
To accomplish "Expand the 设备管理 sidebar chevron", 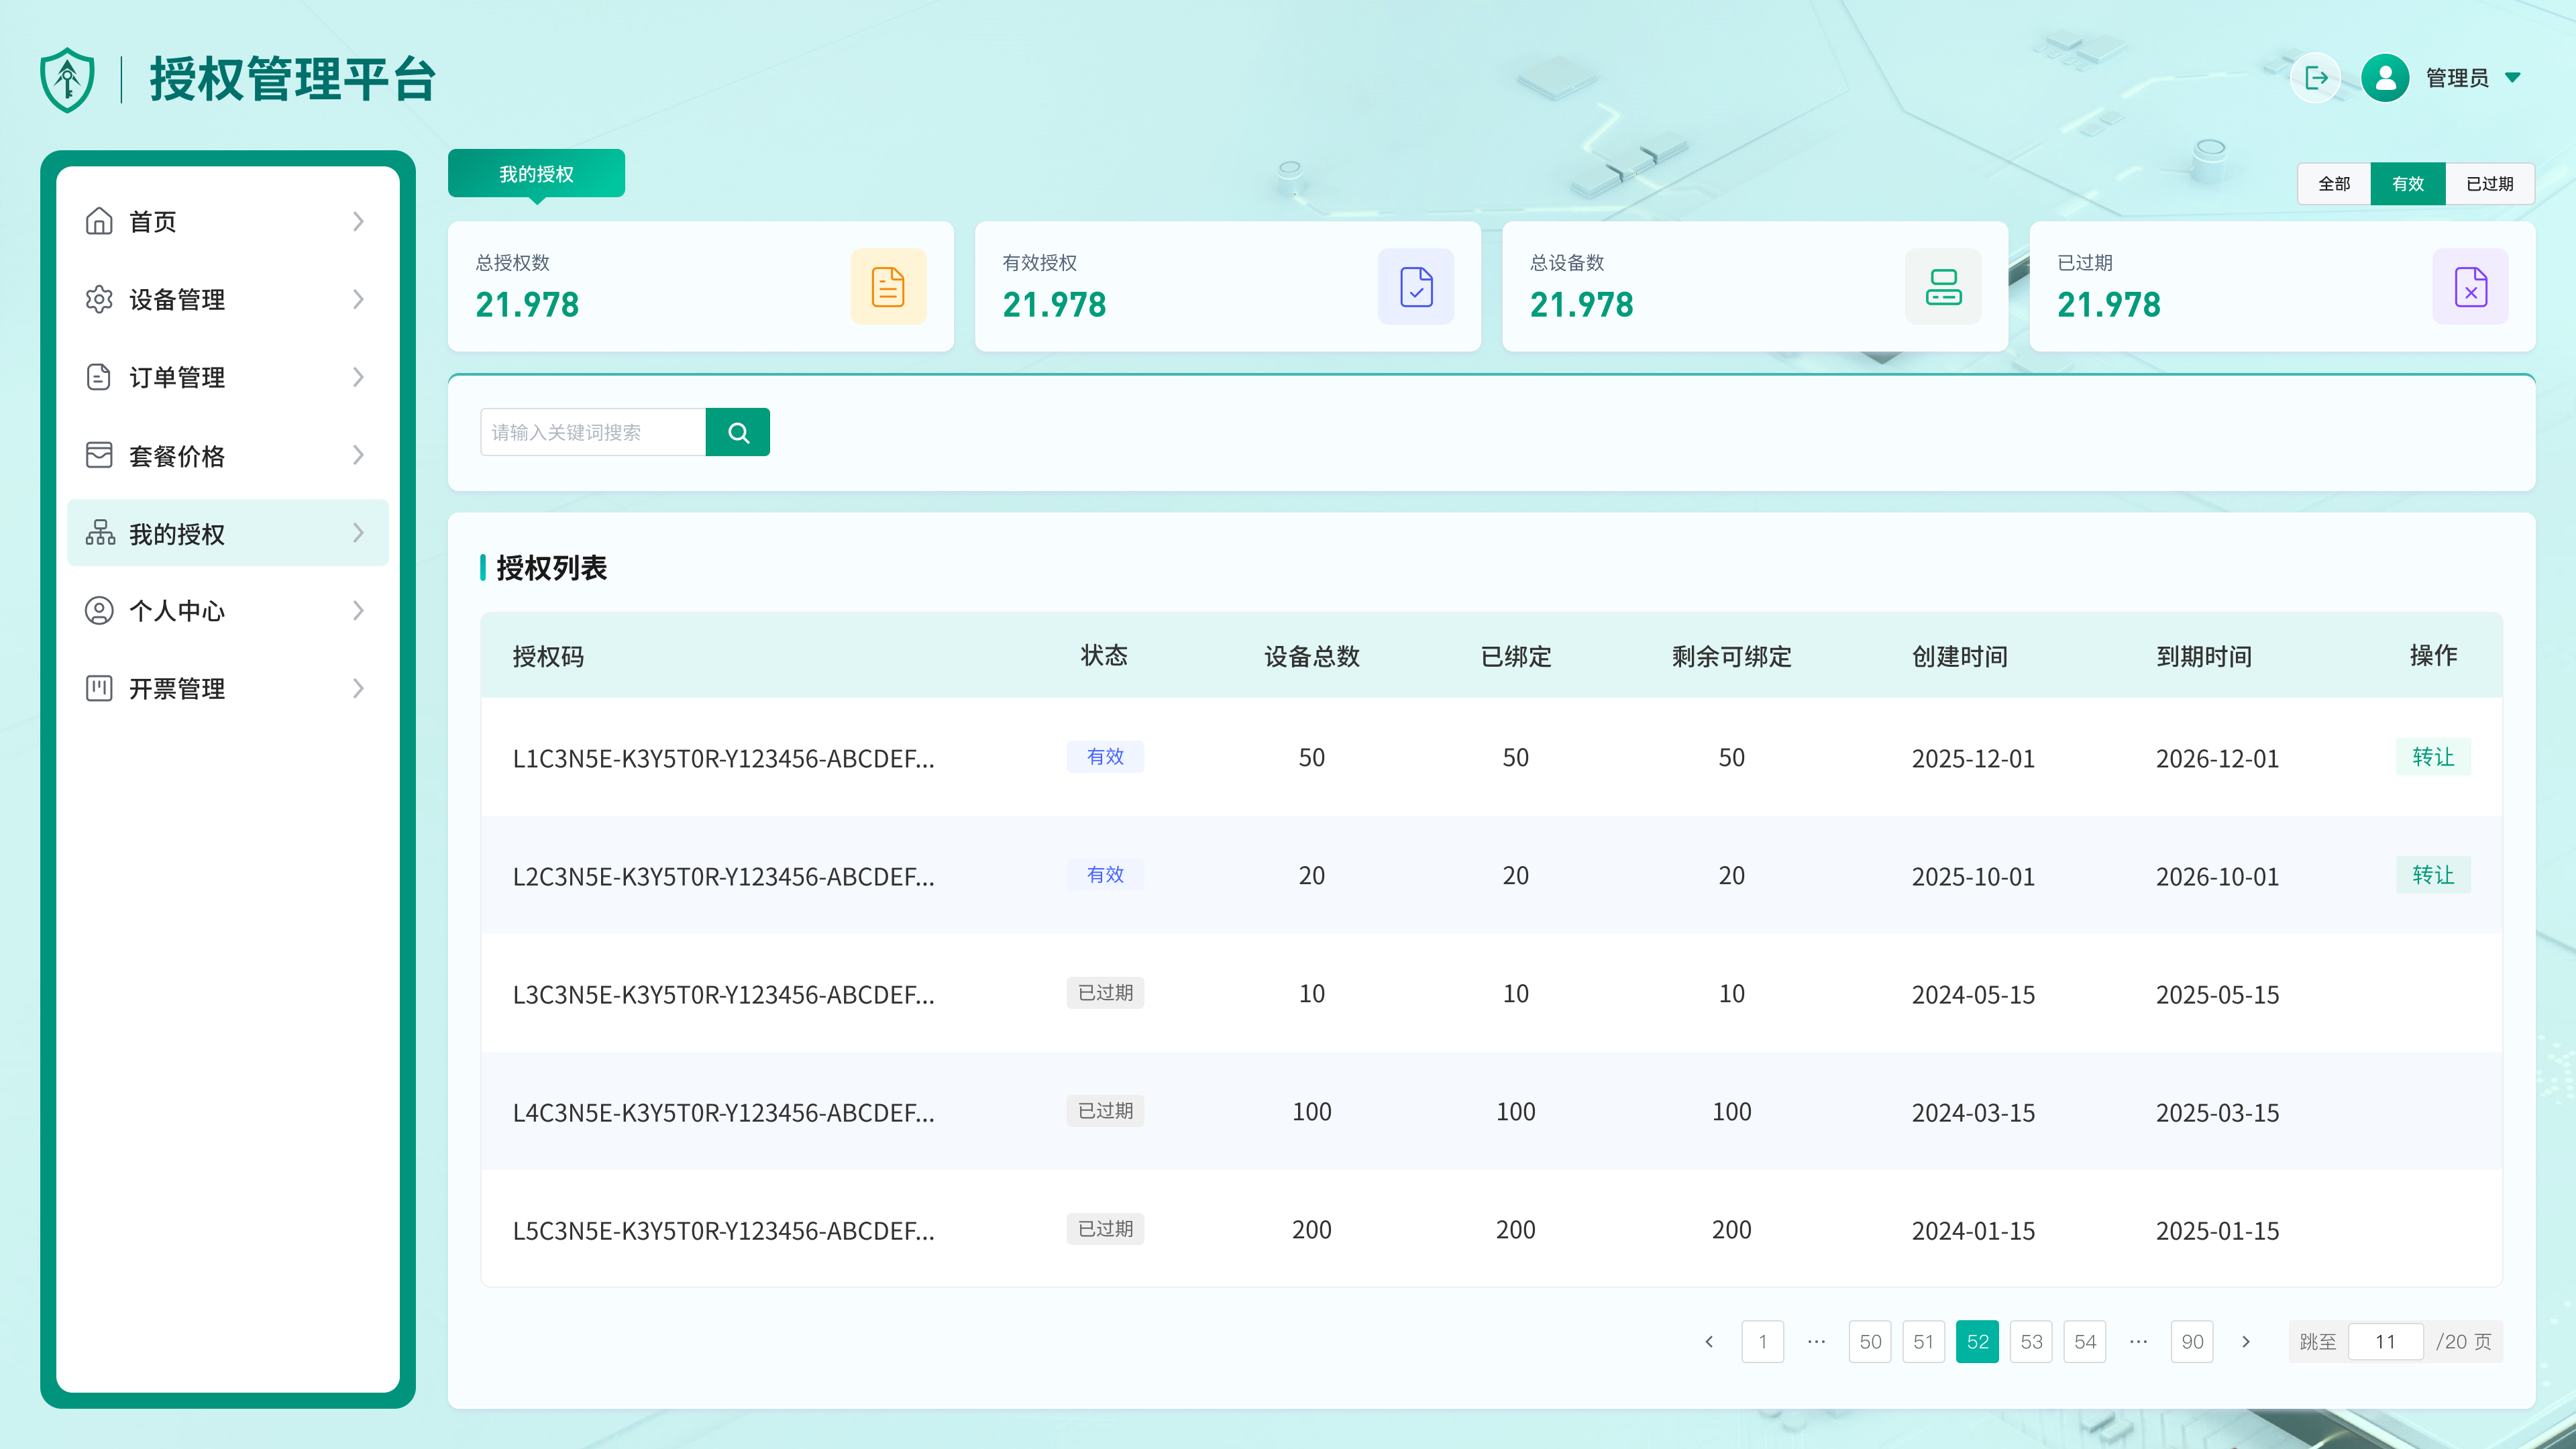I will click(x=358, y=299).
